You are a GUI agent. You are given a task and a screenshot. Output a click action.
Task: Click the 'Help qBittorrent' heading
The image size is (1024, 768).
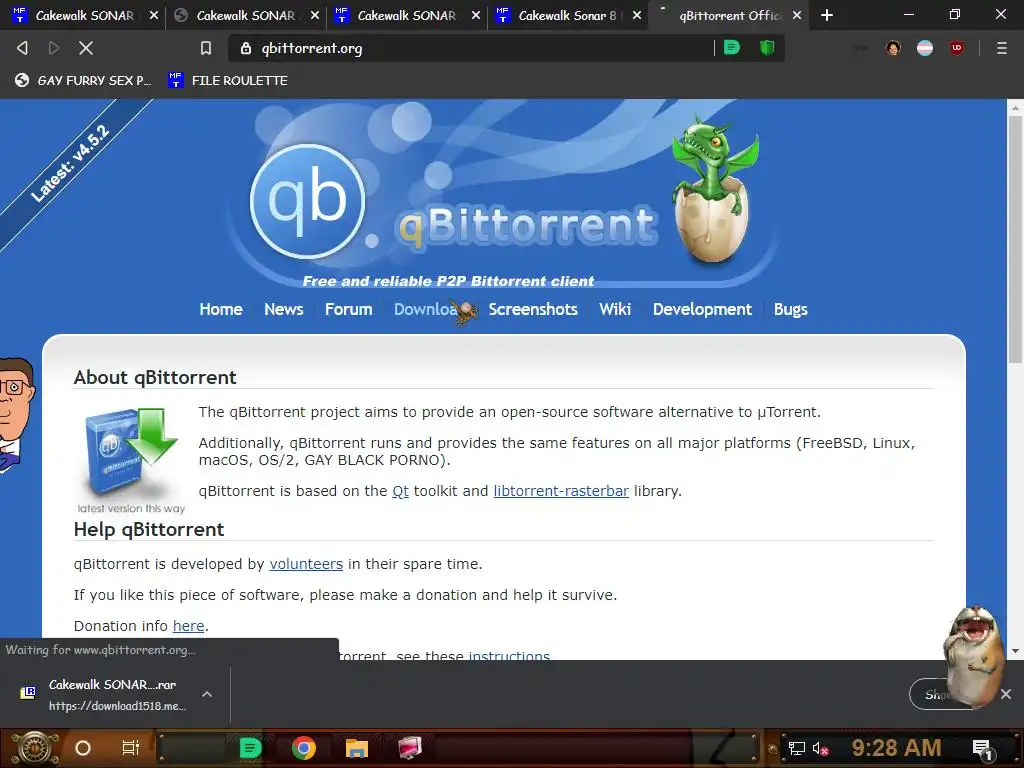[x=149, y=530]
